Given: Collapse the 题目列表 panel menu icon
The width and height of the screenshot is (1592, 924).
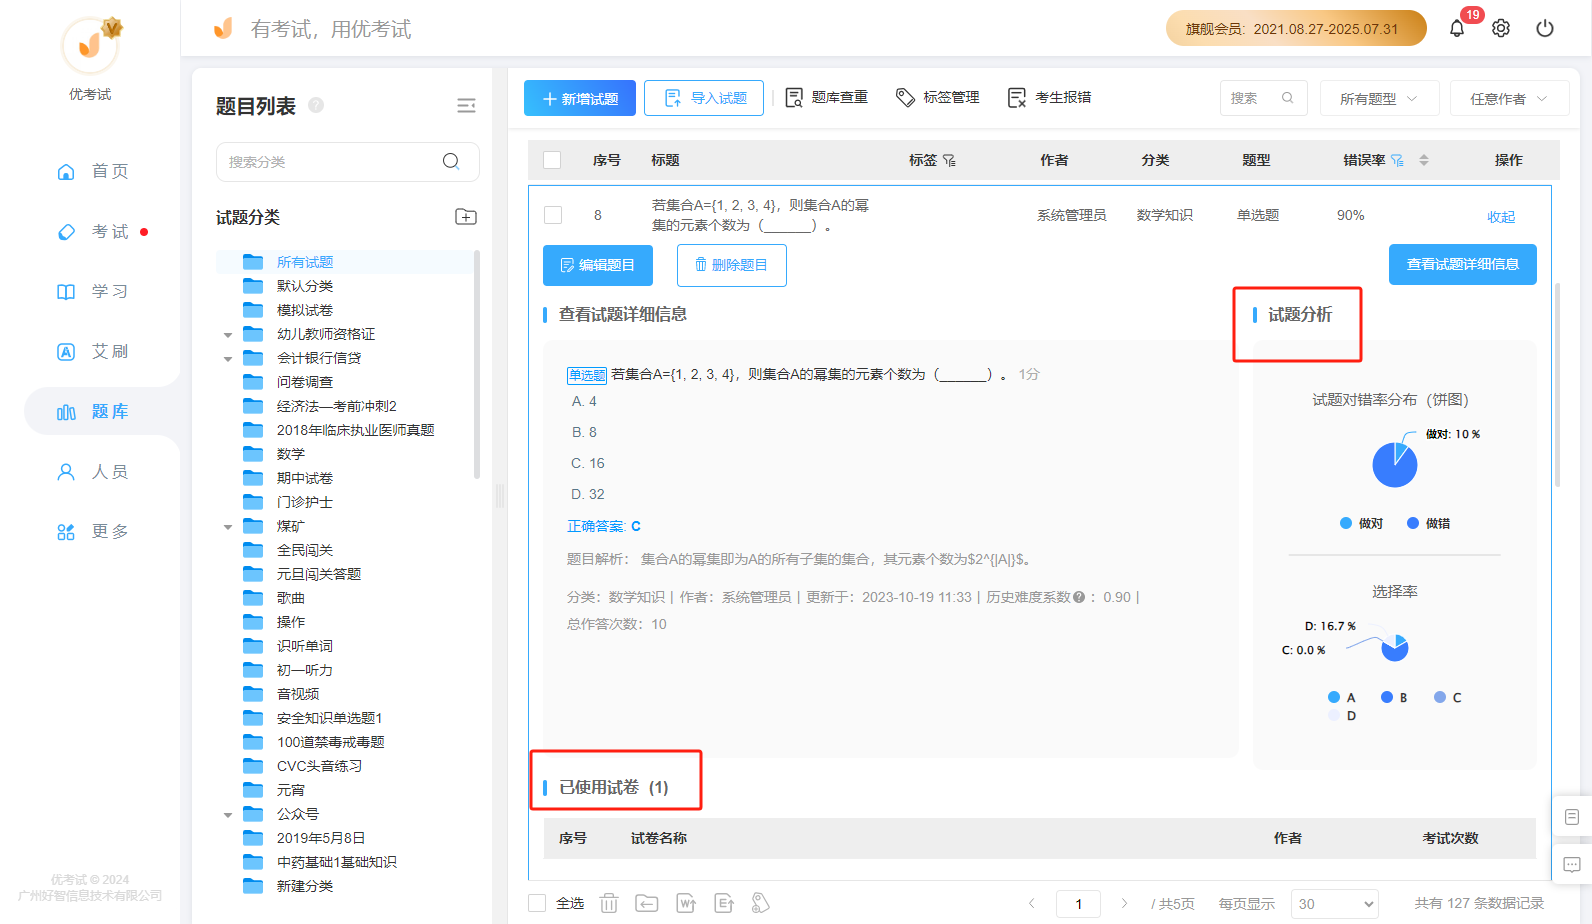Looking at the screenshot, I should point(466,106).
